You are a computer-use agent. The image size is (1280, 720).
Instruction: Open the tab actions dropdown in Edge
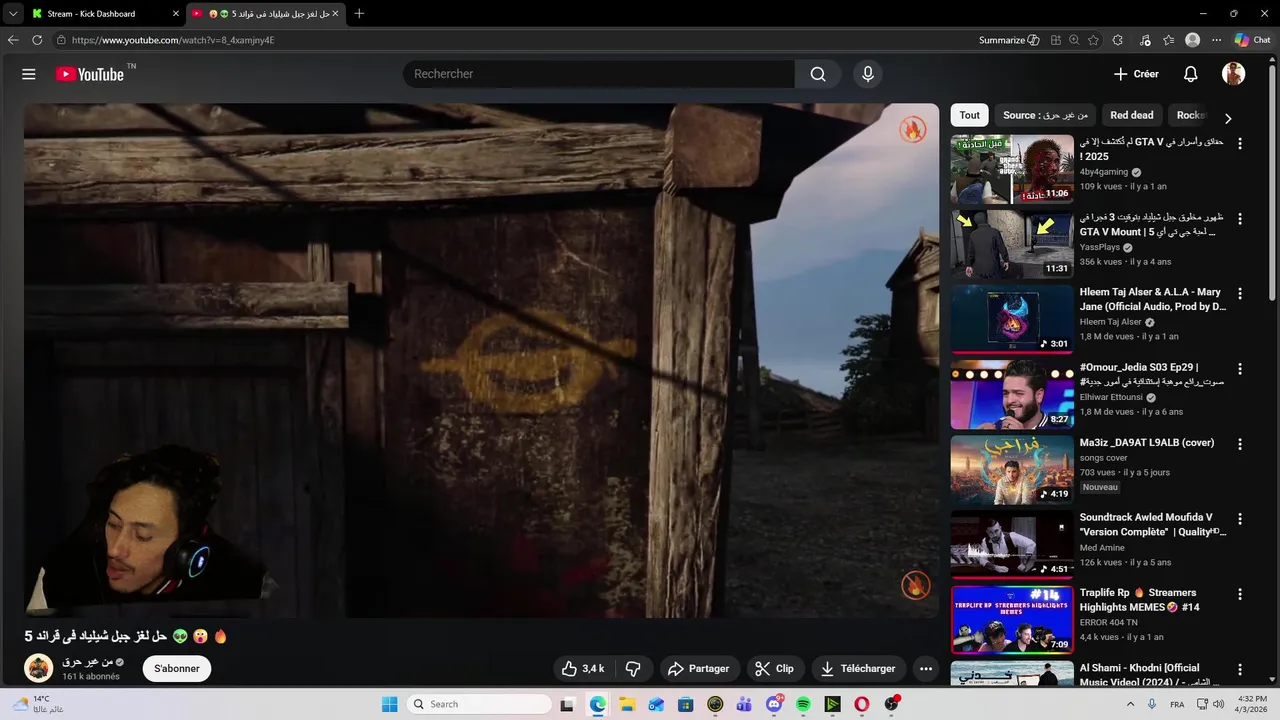(13, 14)
